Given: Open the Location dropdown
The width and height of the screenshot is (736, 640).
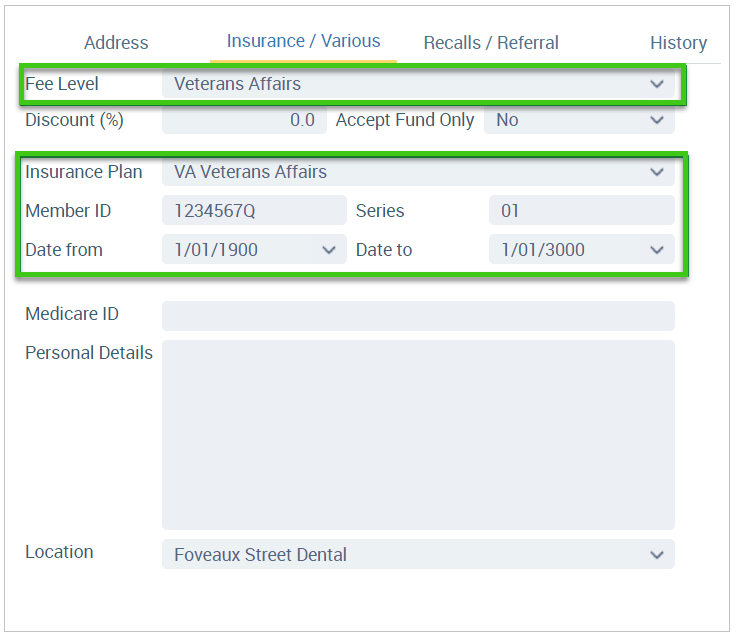Looking at the screenshot, I should pyautogui.click(x=418, y=554).
